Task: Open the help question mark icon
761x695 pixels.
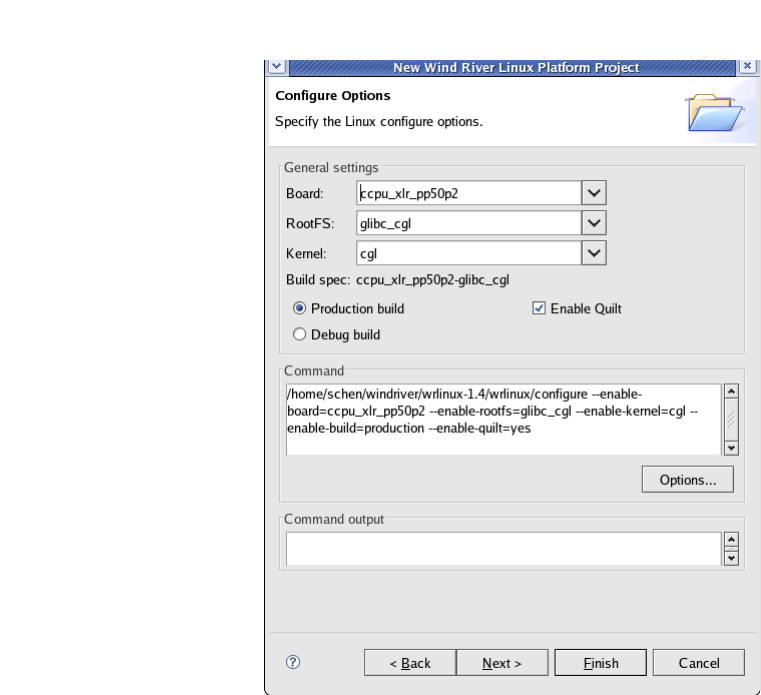Action: pyautogui.click(x=293, y=662)
